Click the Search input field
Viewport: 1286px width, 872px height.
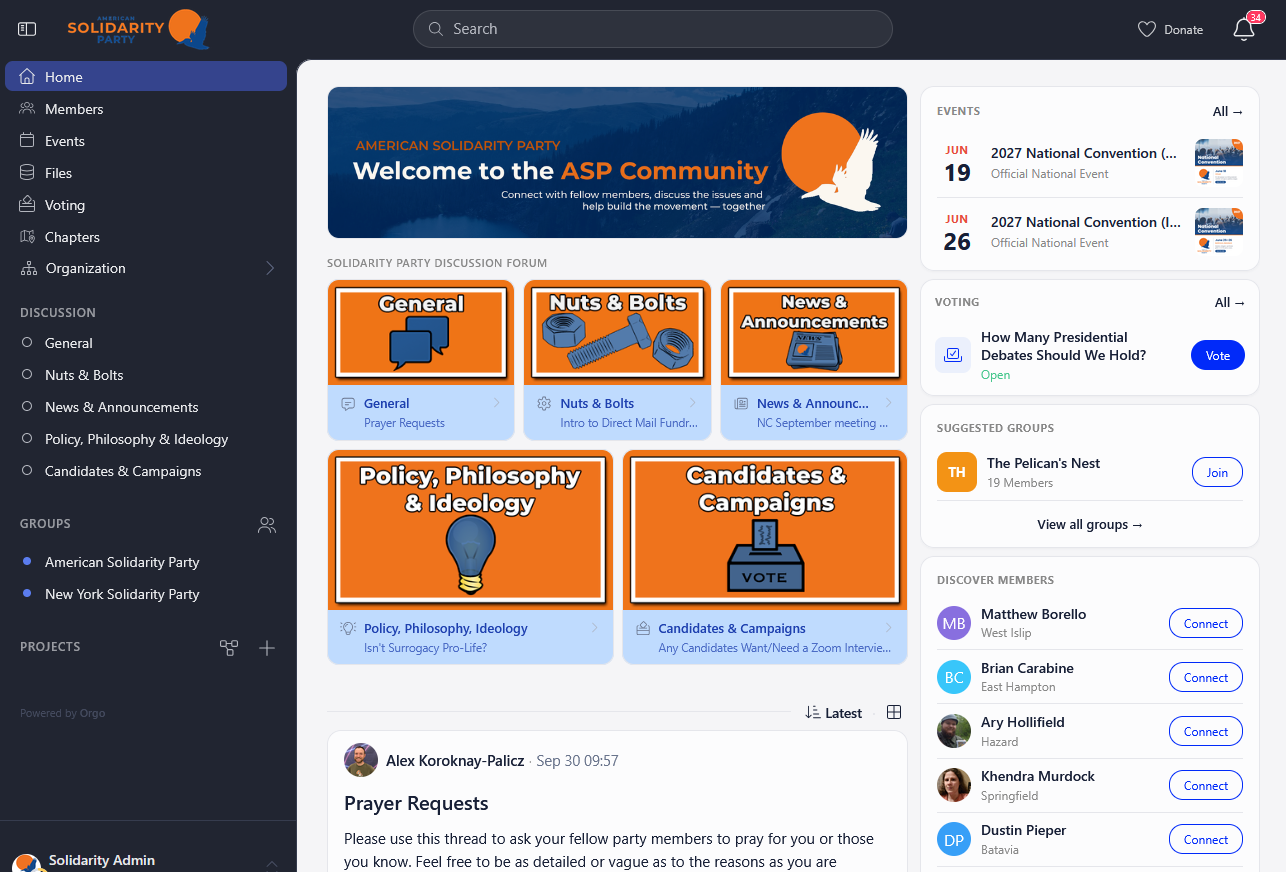(x=653, y=29)
